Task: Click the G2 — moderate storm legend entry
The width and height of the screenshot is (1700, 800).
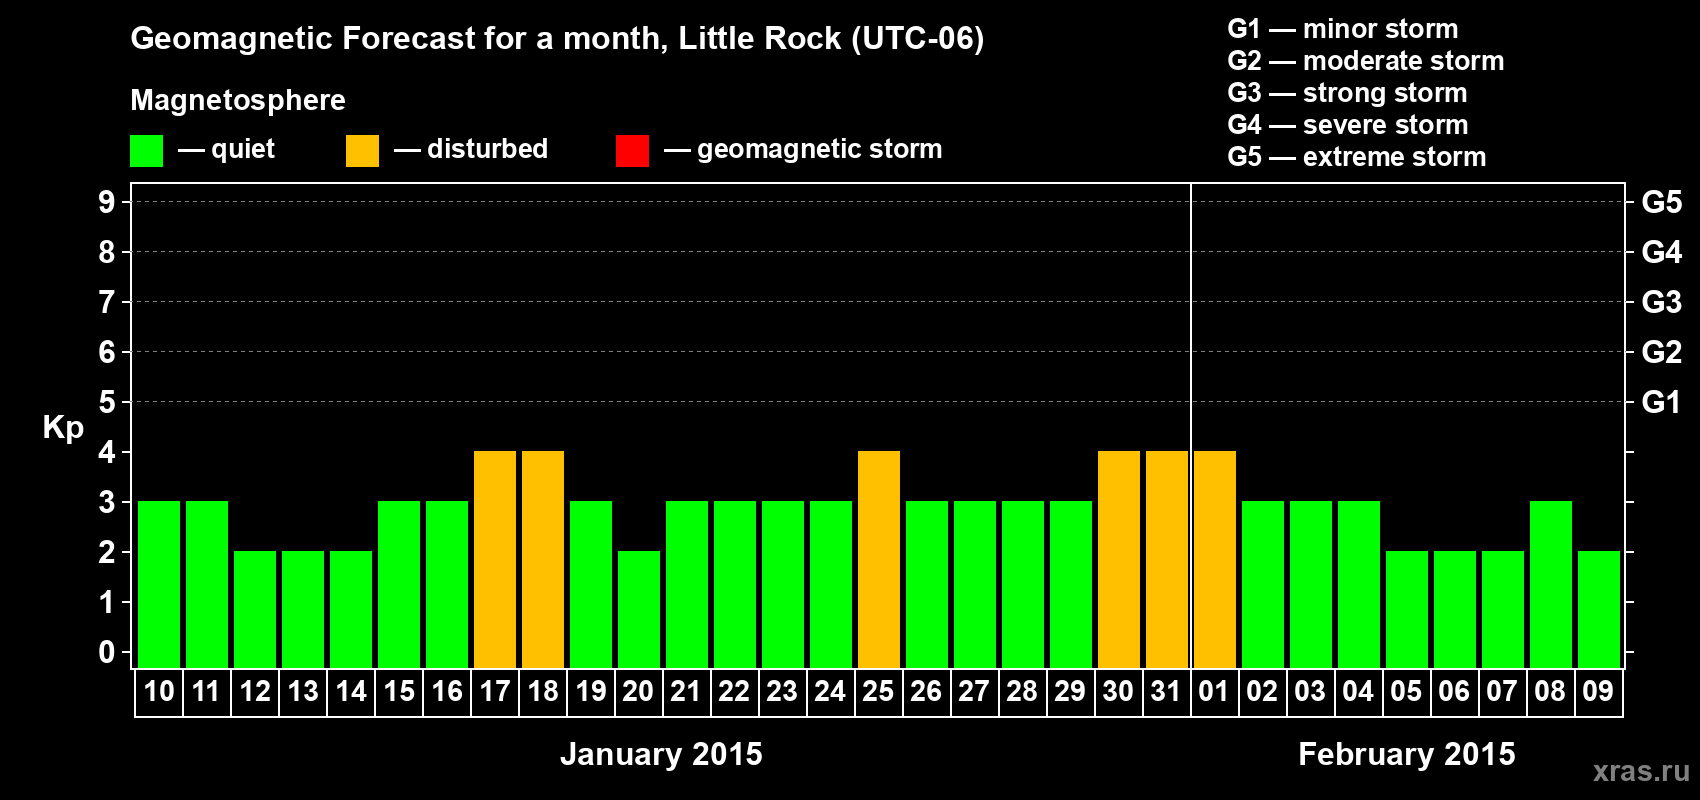Action: (1366, 61)
